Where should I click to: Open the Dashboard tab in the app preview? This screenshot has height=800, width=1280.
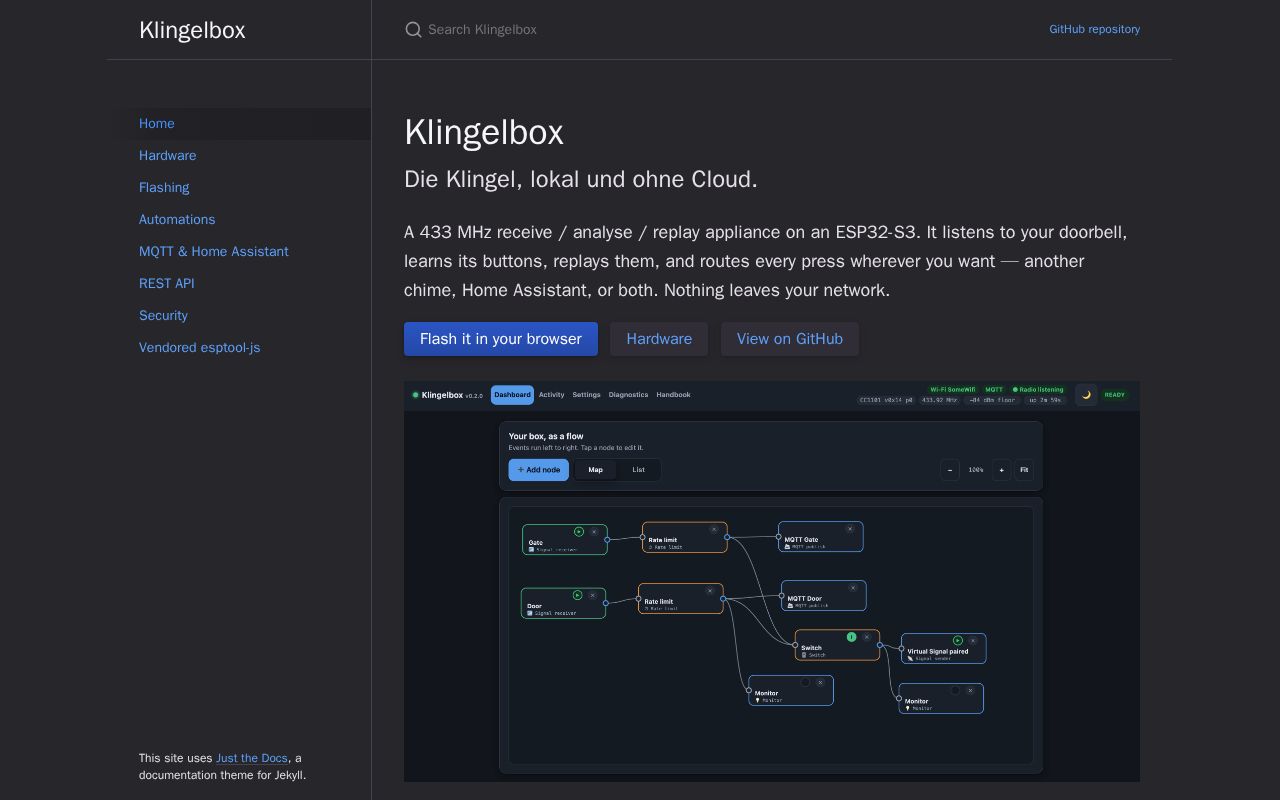512,395
